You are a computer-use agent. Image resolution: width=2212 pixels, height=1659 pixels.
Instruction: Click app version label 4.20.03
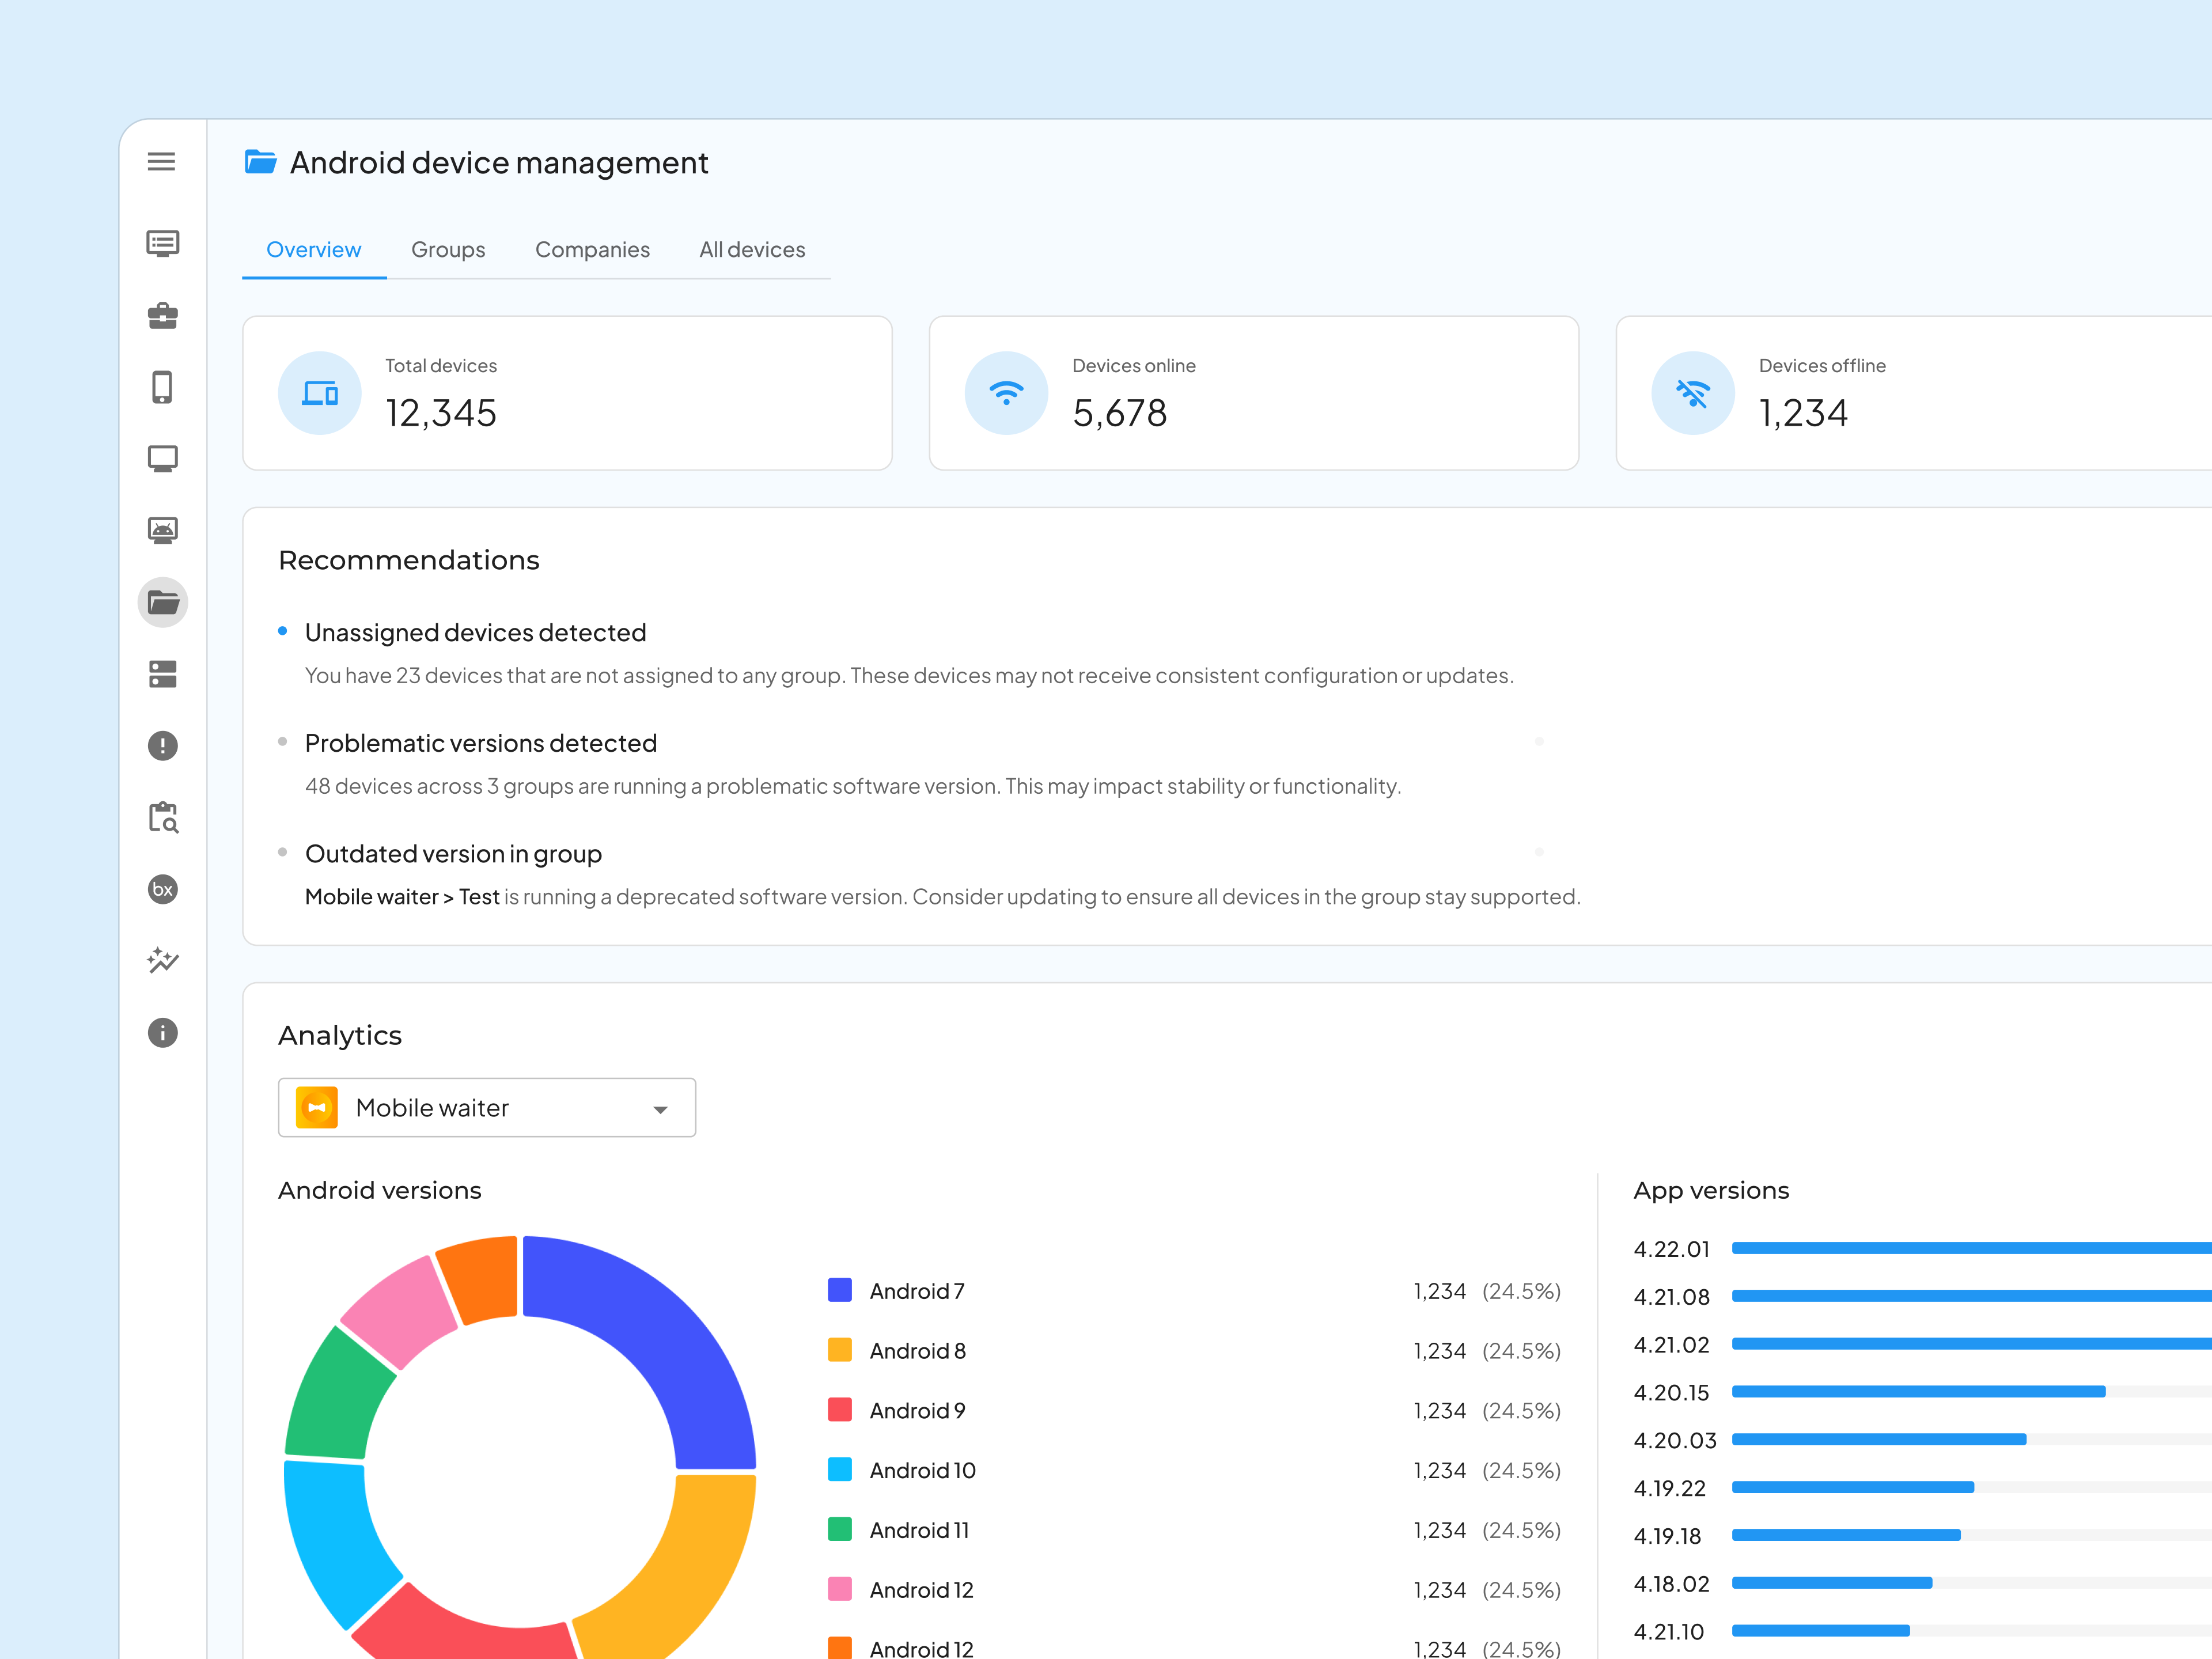pos(1674,1441)
